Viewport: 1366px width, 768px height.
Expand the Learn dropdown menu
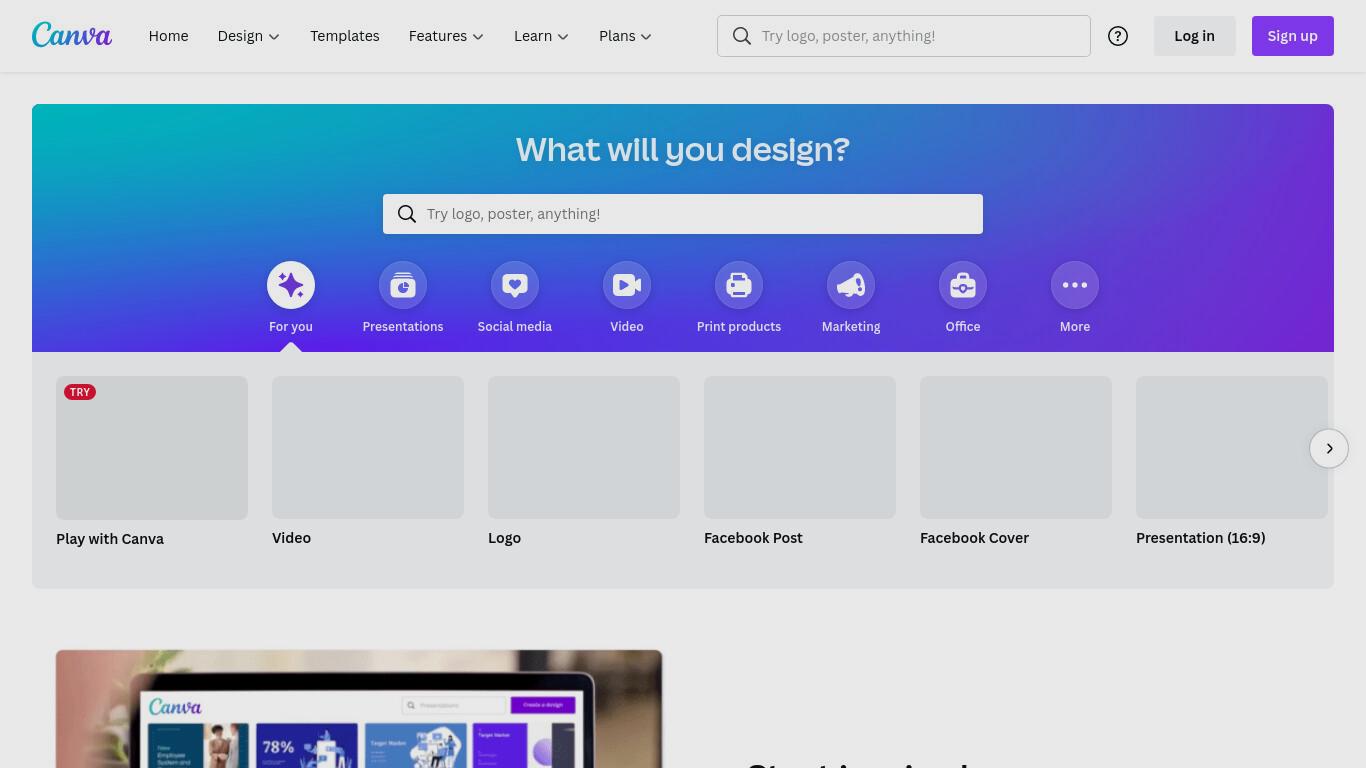[x=541, y=36]
